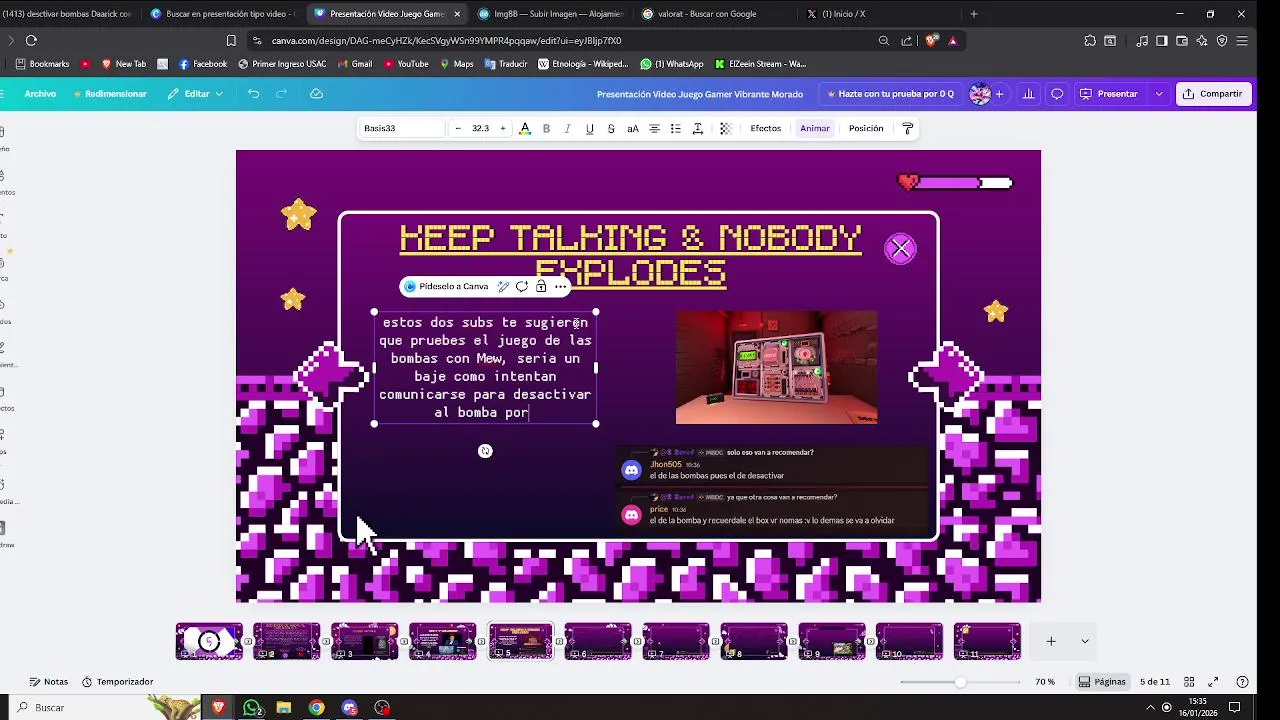Select page 9 thumbnail

(x=832, y=641)
